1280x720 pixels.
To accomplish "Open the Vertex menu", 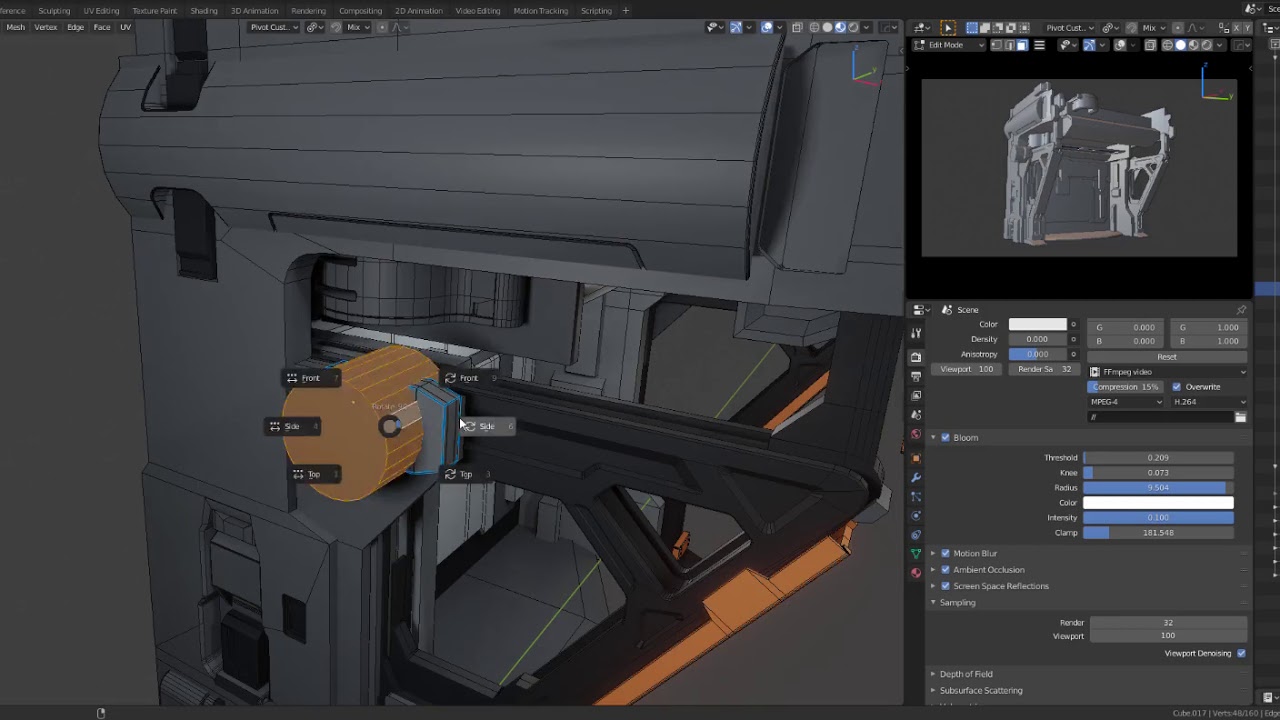I will 46,27.
